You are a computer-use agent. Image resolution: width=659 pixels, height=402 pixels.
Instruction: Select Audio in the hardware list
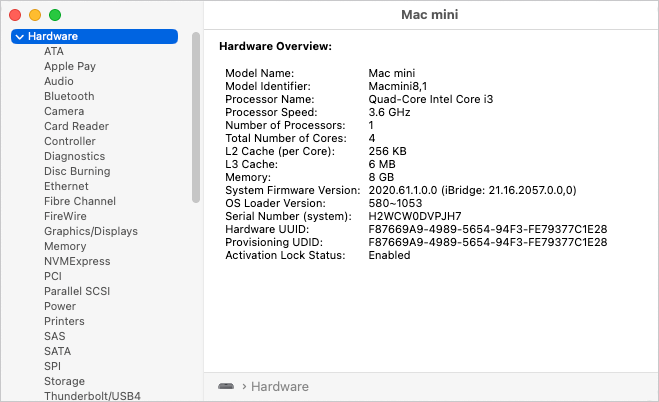[58, 81]
